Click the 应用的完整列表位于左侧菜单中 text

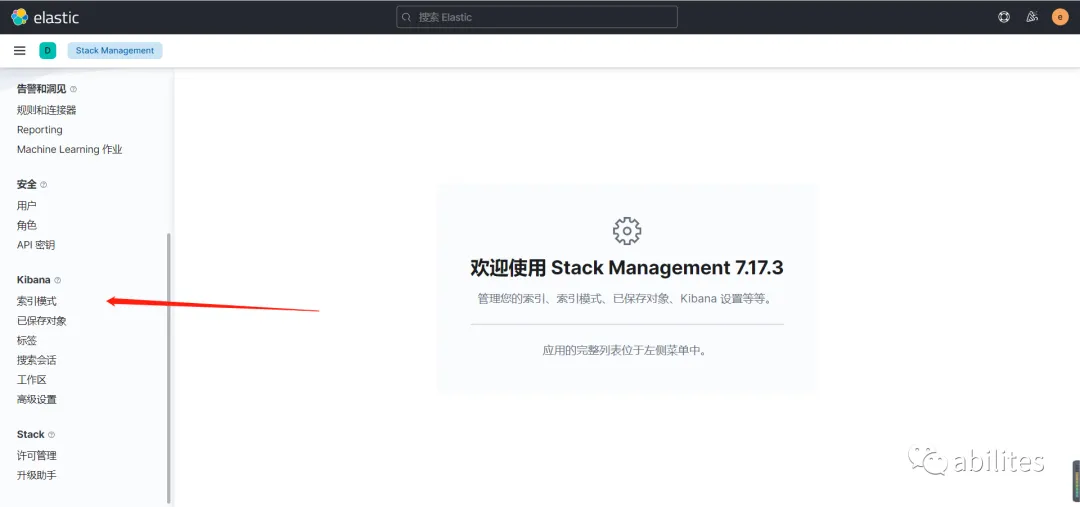[627, 350]
